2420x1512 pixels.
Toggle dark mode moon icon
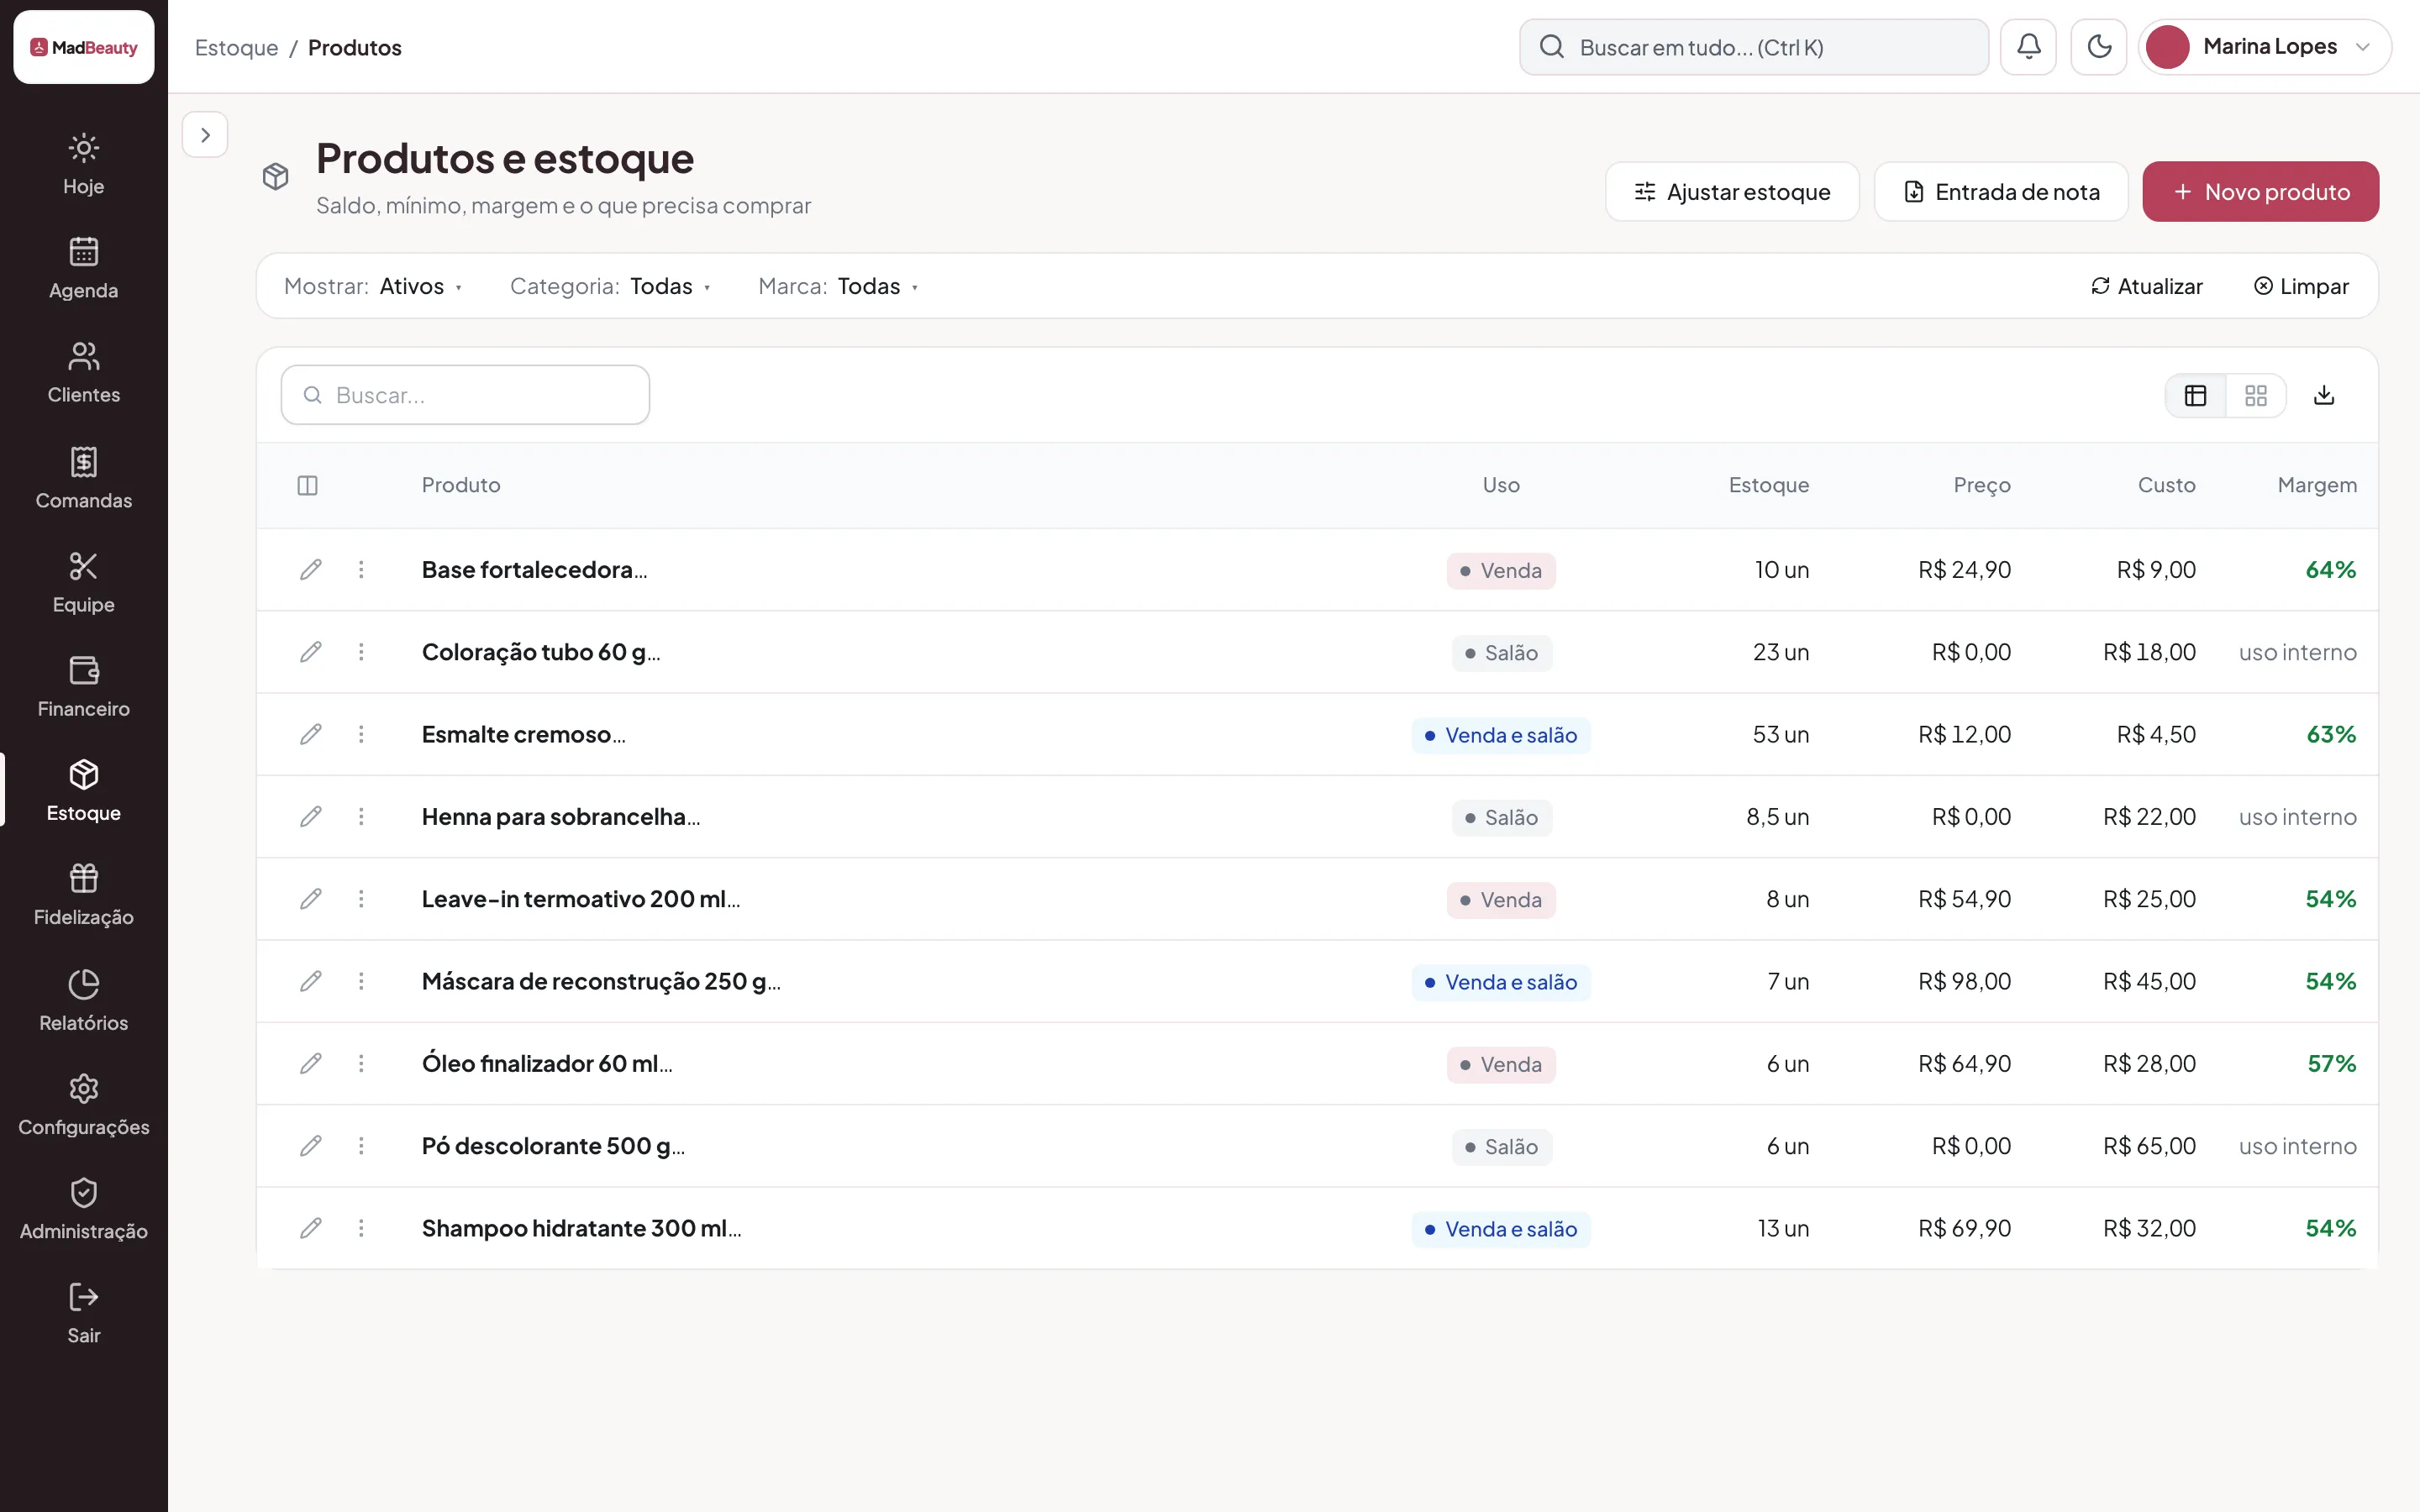(2099, 47)
